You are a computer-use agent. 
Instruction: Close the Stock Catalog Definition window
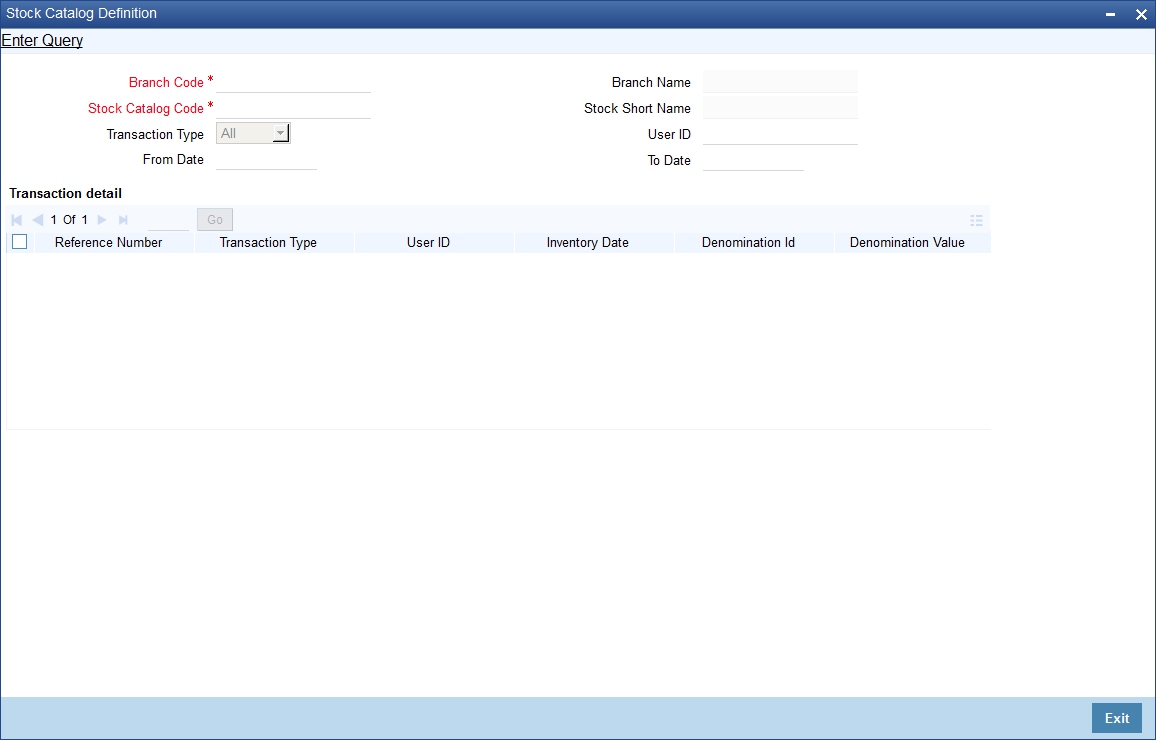[1141, 14]
